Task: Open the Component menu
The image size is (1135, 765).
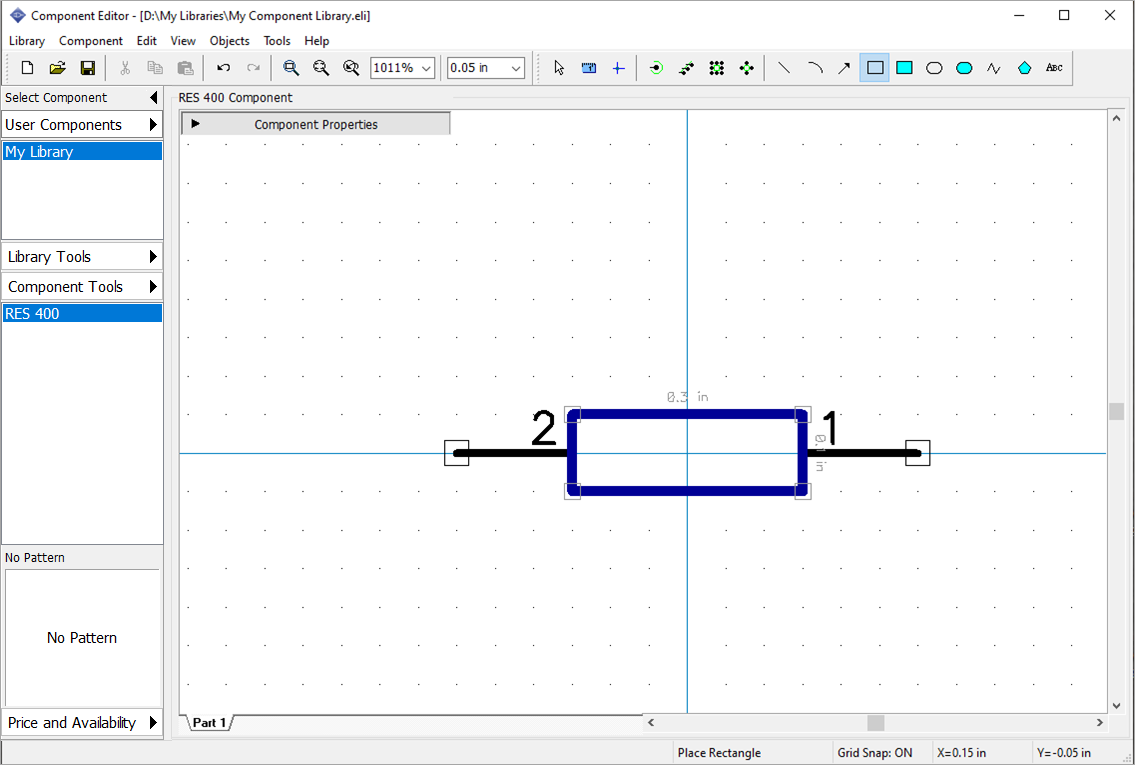Action: (x=91, y=41)
